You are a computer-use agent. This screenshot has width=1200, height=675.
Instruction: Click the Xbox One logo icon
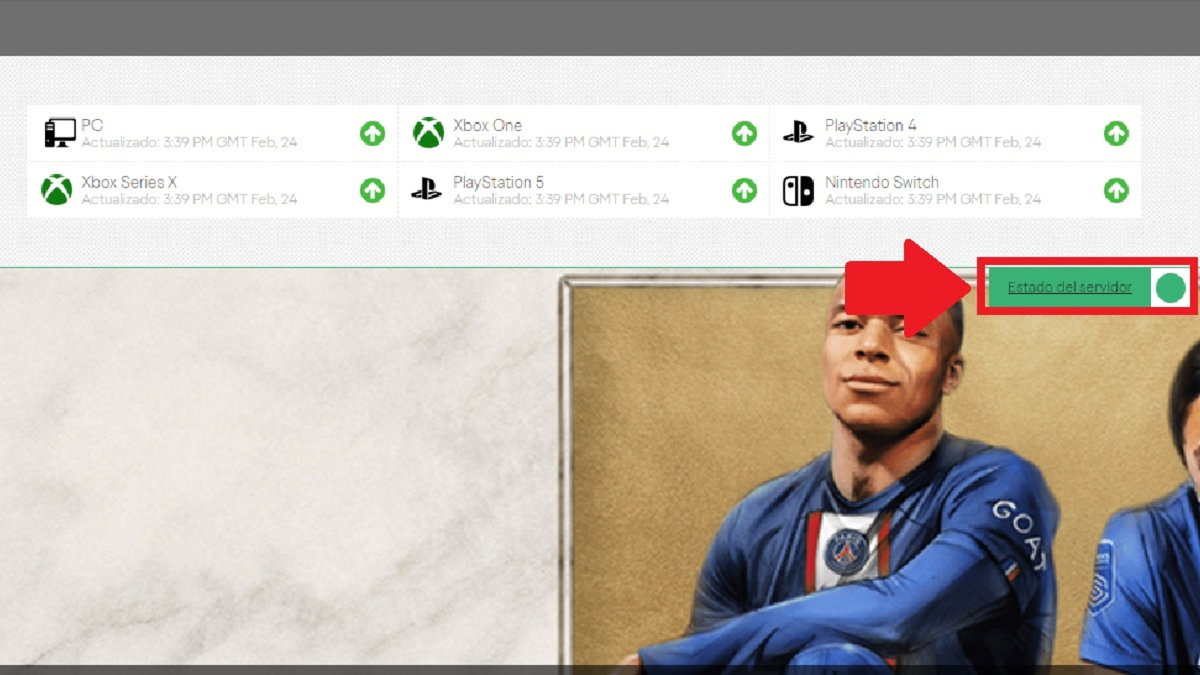pos(428,132)
